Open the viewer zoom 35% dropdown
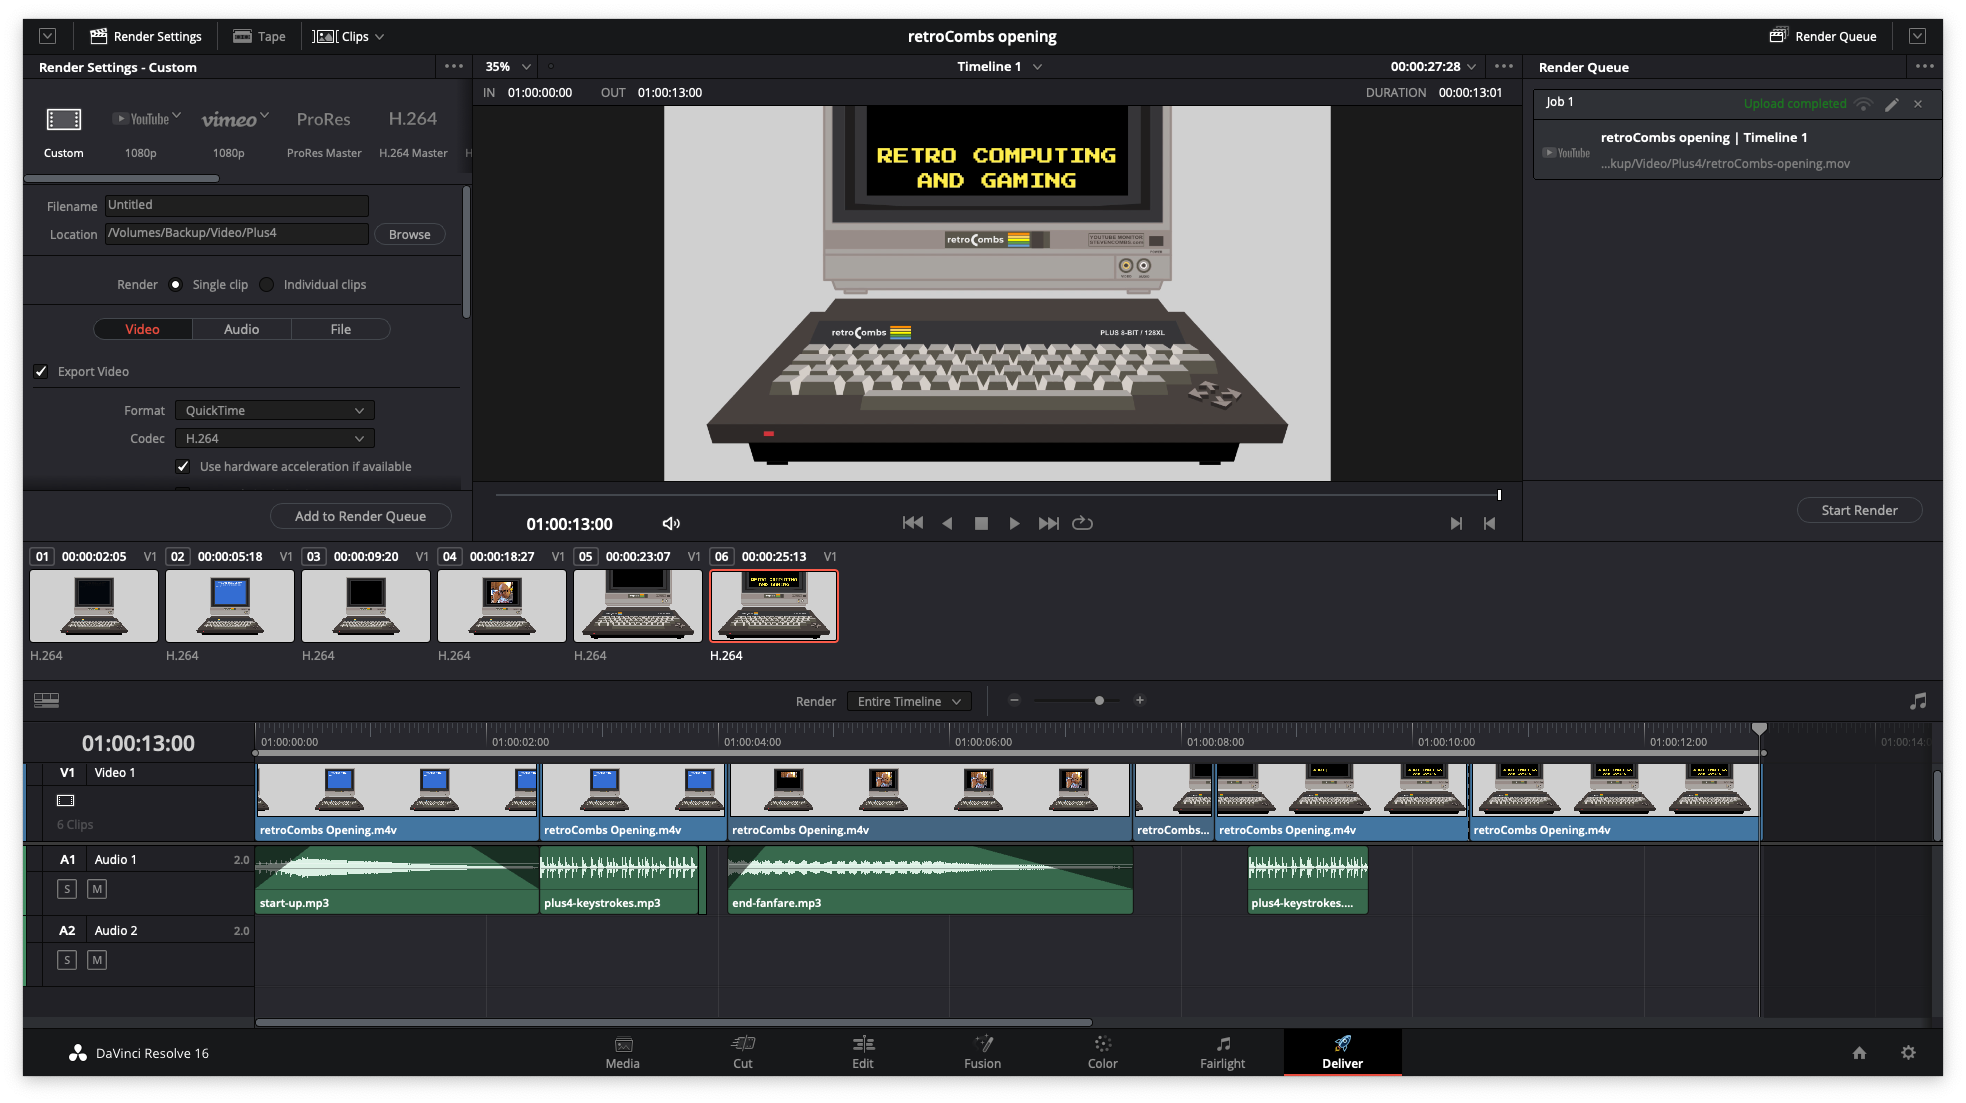 [508, 67]
